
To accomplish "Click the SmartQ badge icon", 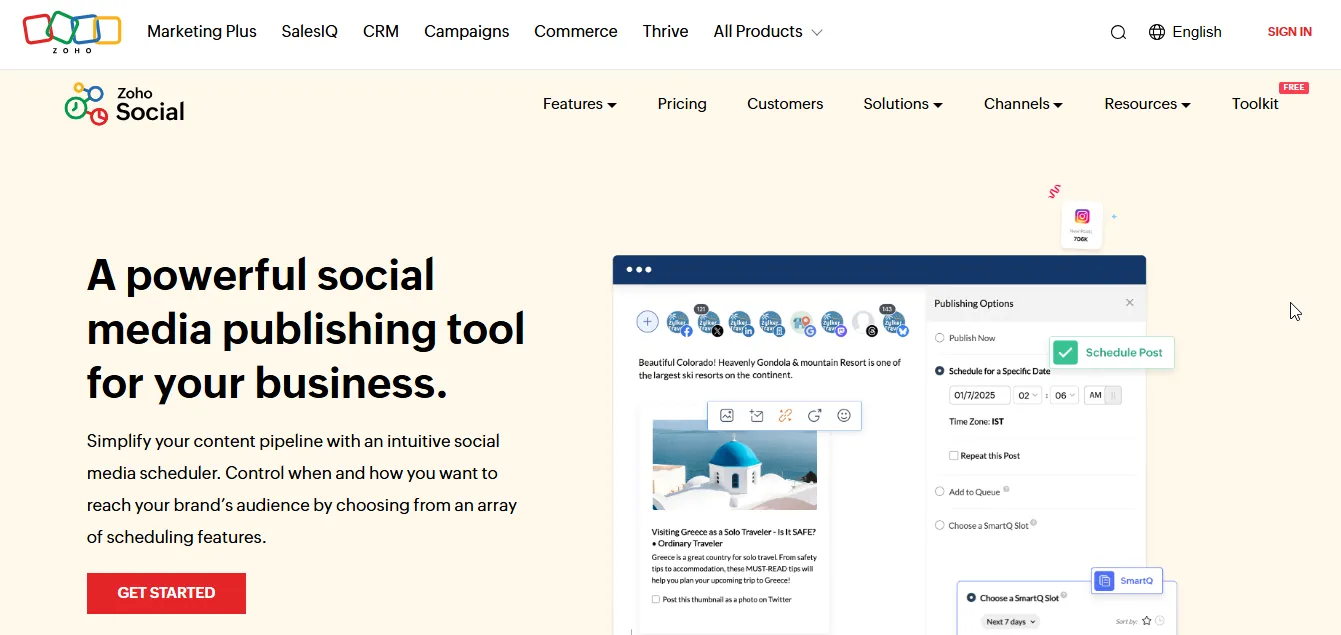I will pyautogui.click(x=1105, y=581).
